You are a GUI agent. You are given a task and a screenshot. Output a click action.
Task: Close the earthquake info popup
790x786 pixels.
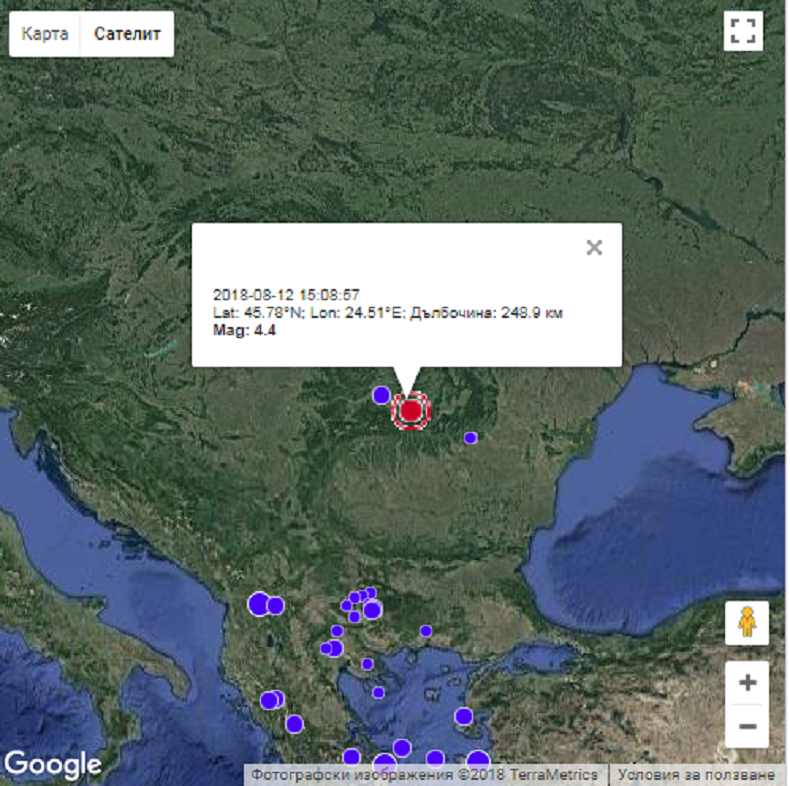tap(594, 248)
